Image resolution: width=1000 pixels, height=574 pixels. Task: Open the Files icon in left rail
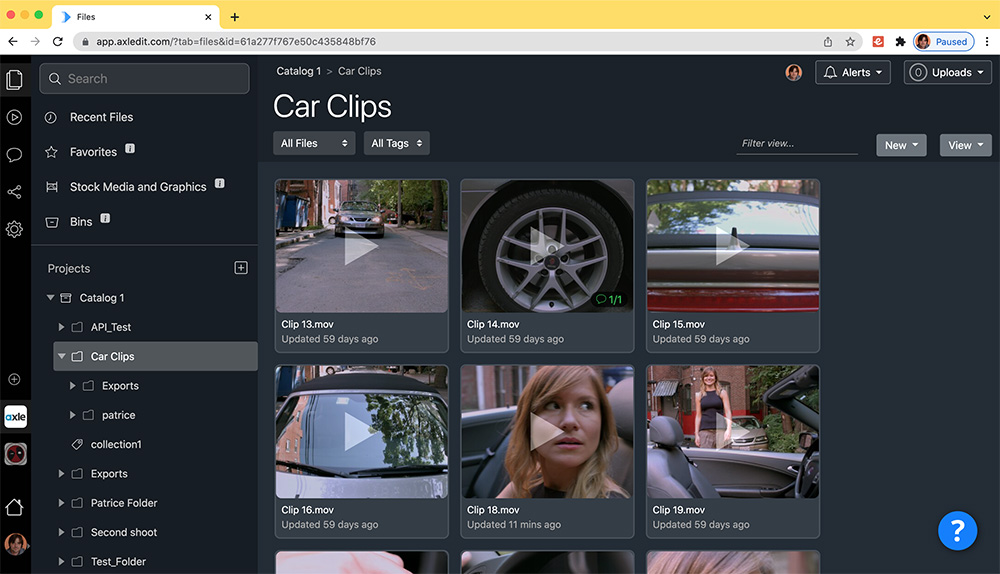(x=14, y=80)
